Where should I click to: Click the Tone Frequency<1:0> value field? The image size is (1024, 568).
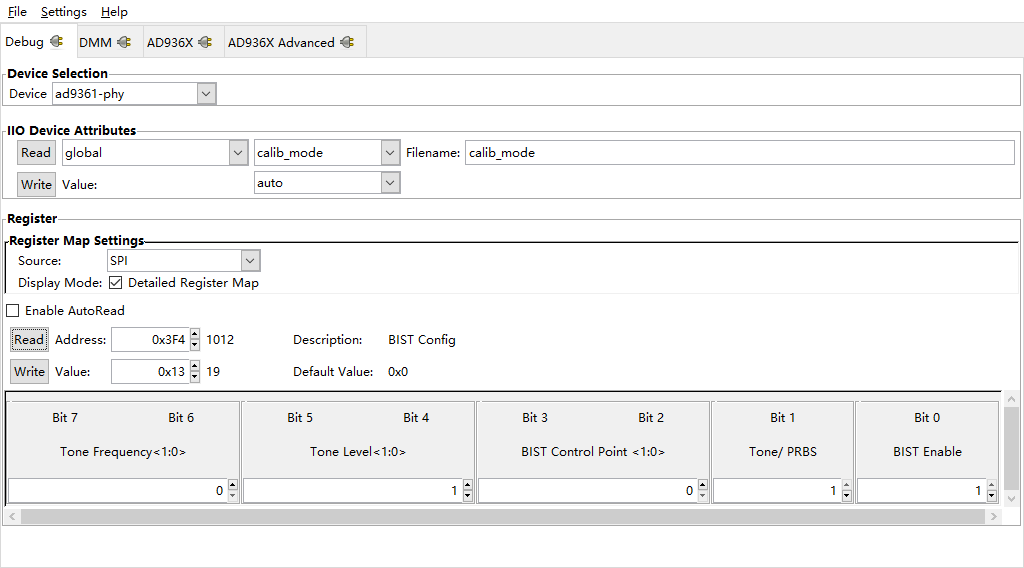[x=118, y=491]
